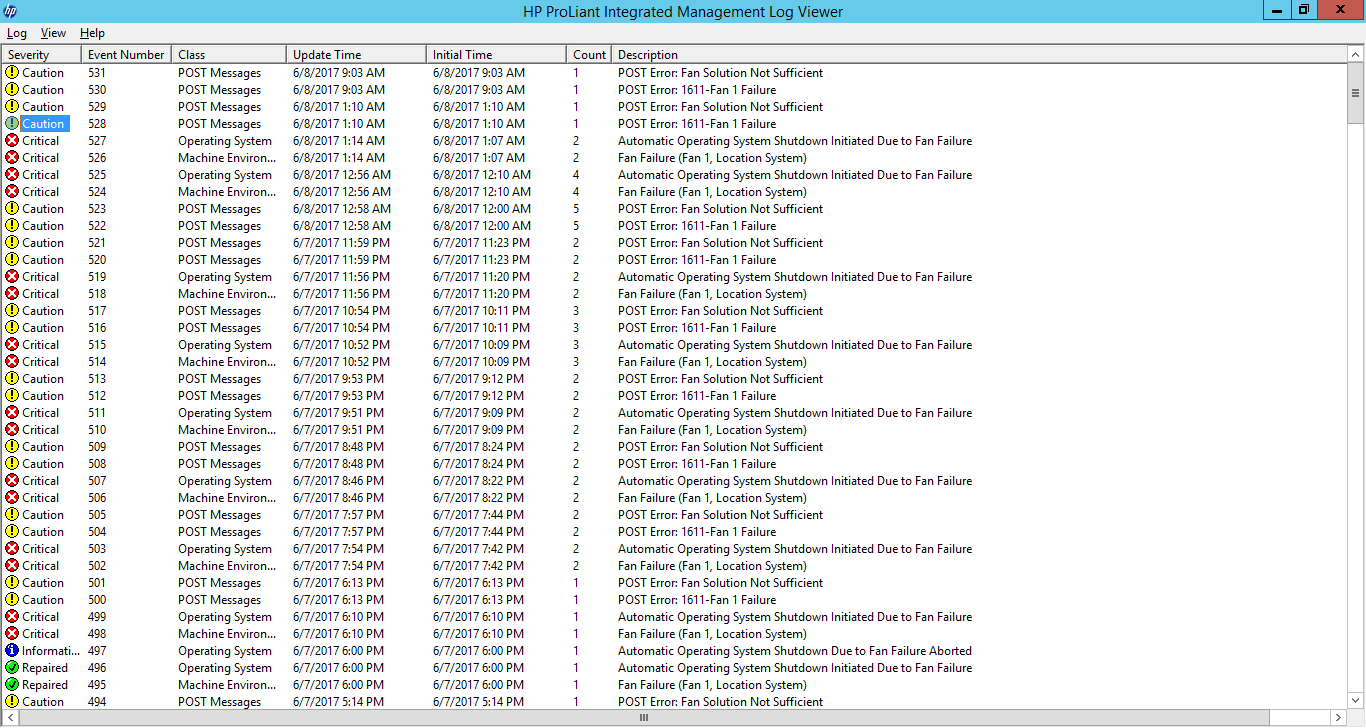
Task: Click the Caution icon for event 513
Action: pos(12,379)
